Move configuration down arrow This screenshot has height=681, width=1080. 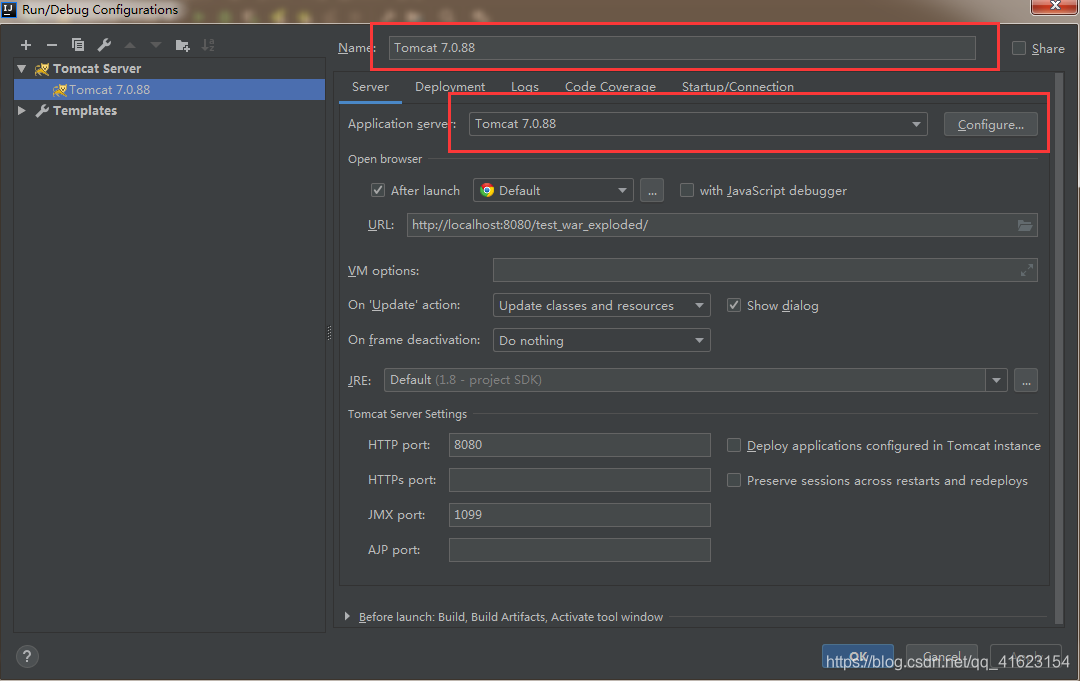click(156, 45)
